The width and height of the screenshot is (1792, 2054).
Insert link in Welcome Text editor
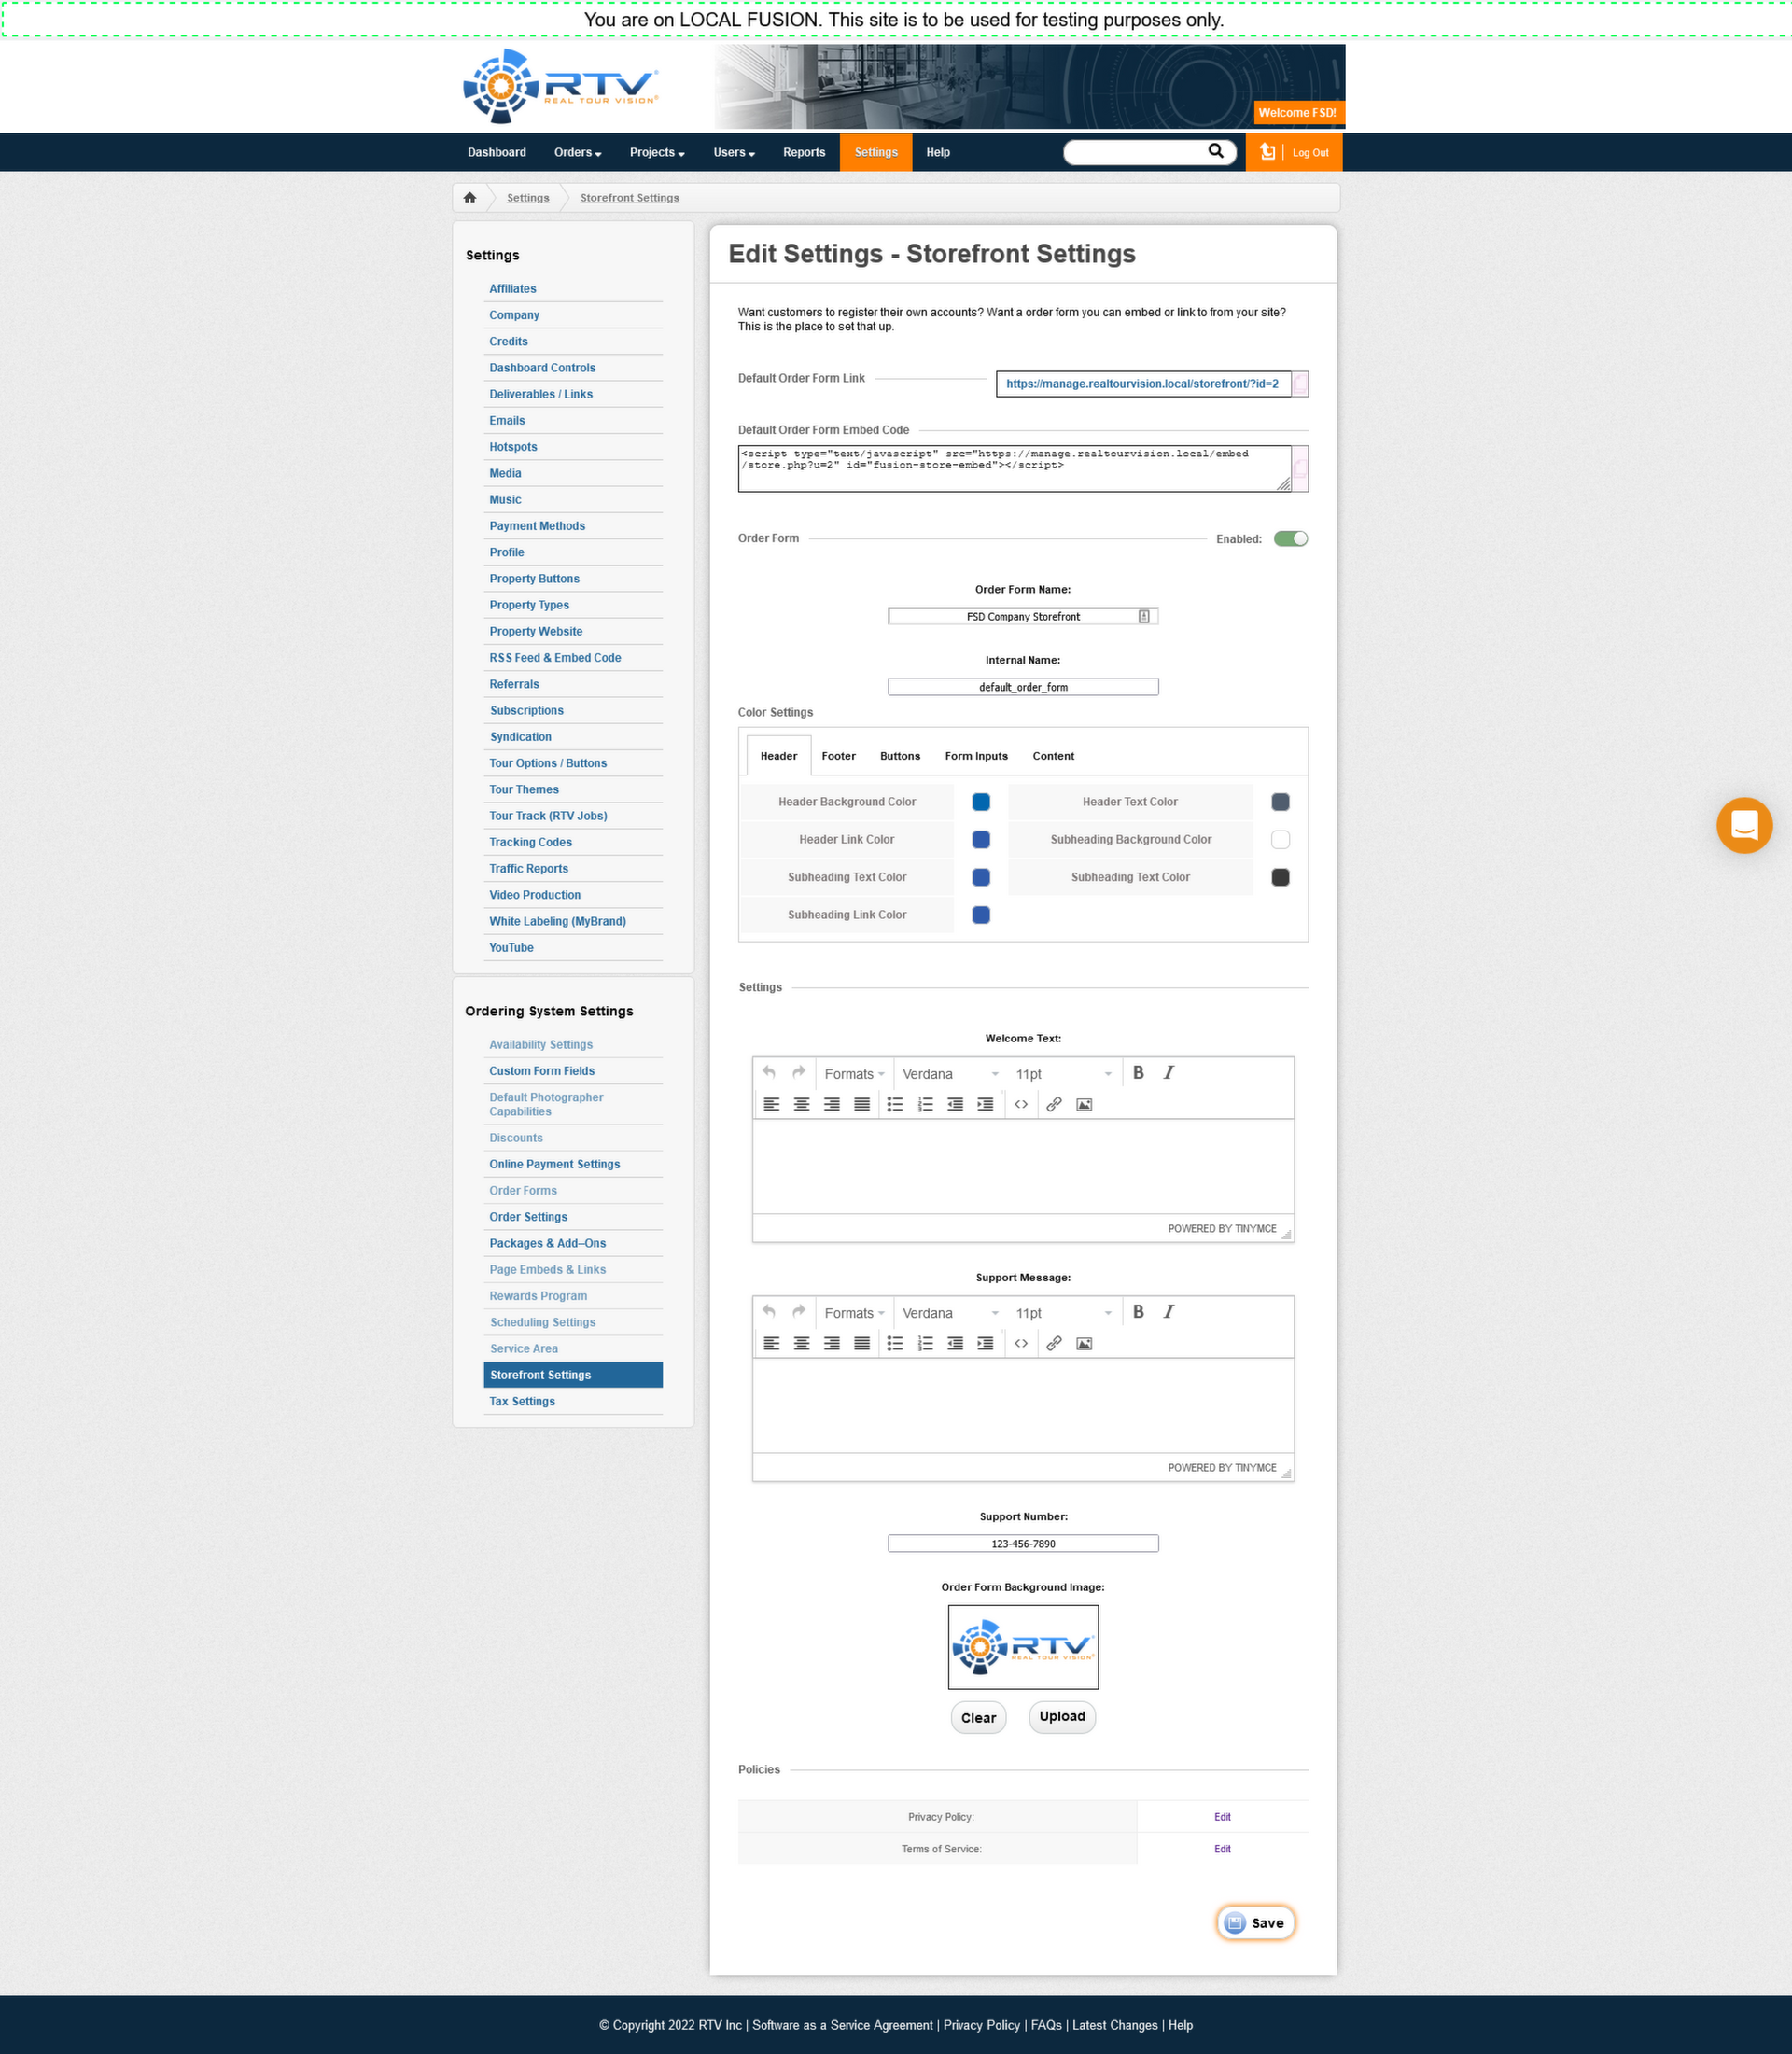1053,1104
